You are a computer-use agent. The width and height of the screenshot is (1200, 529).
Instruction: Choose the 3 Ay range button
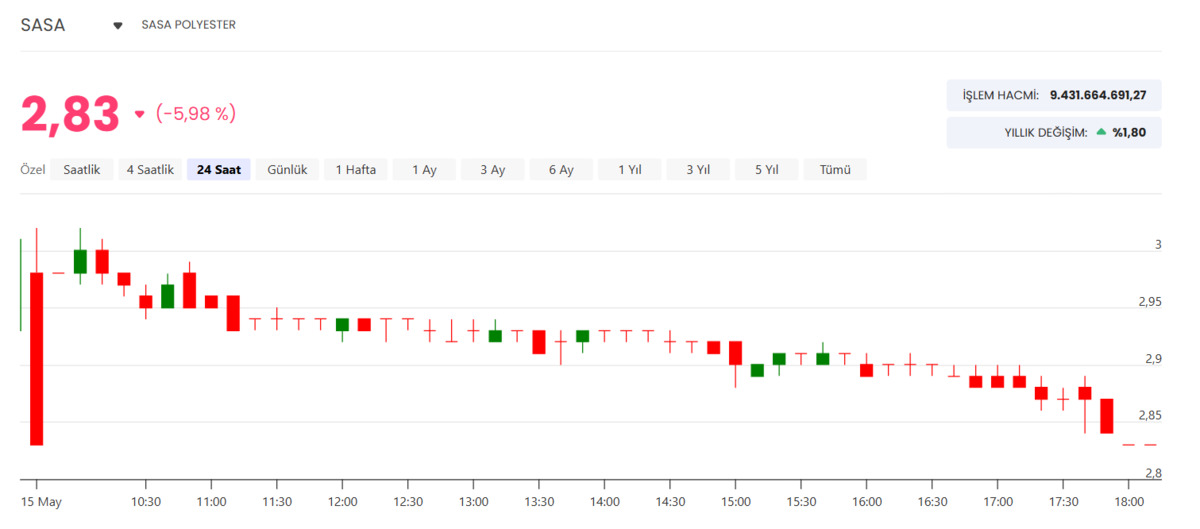point(492,170)
